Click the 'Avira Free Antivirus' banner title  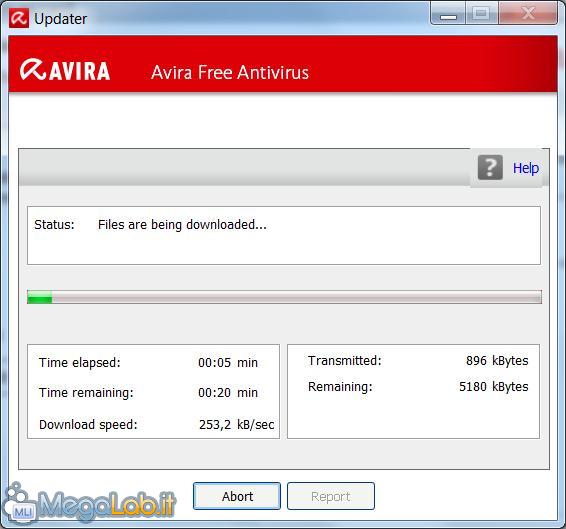230,72
